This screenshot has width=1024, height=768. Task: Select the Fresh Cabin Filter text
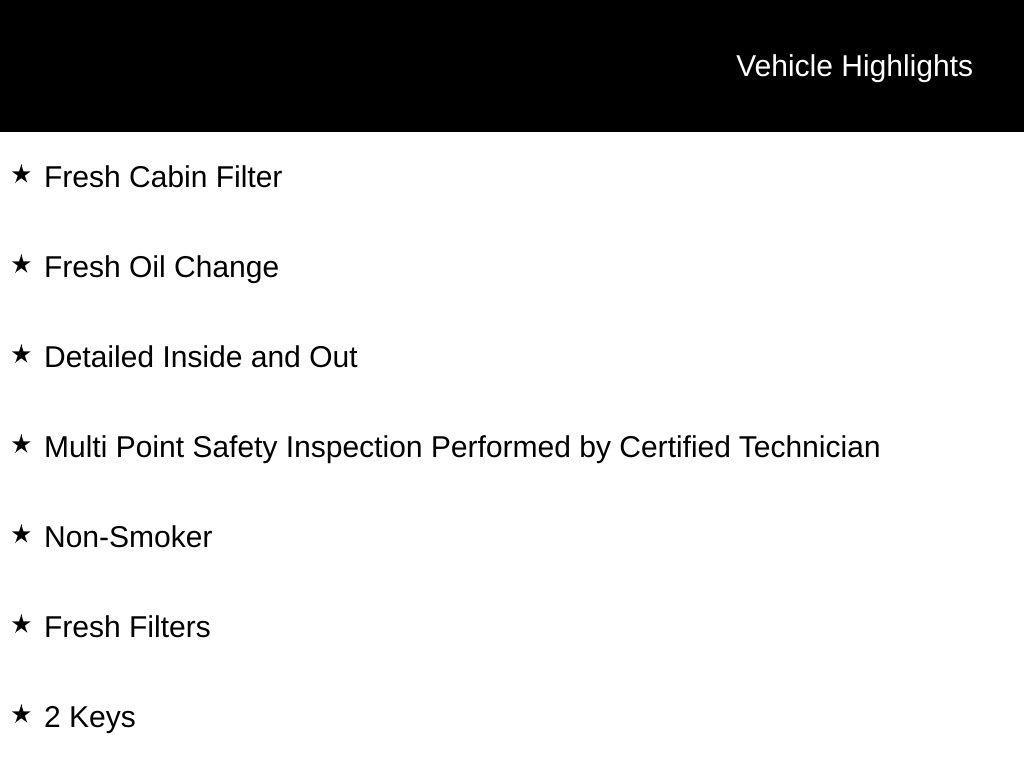click(163, 177)
